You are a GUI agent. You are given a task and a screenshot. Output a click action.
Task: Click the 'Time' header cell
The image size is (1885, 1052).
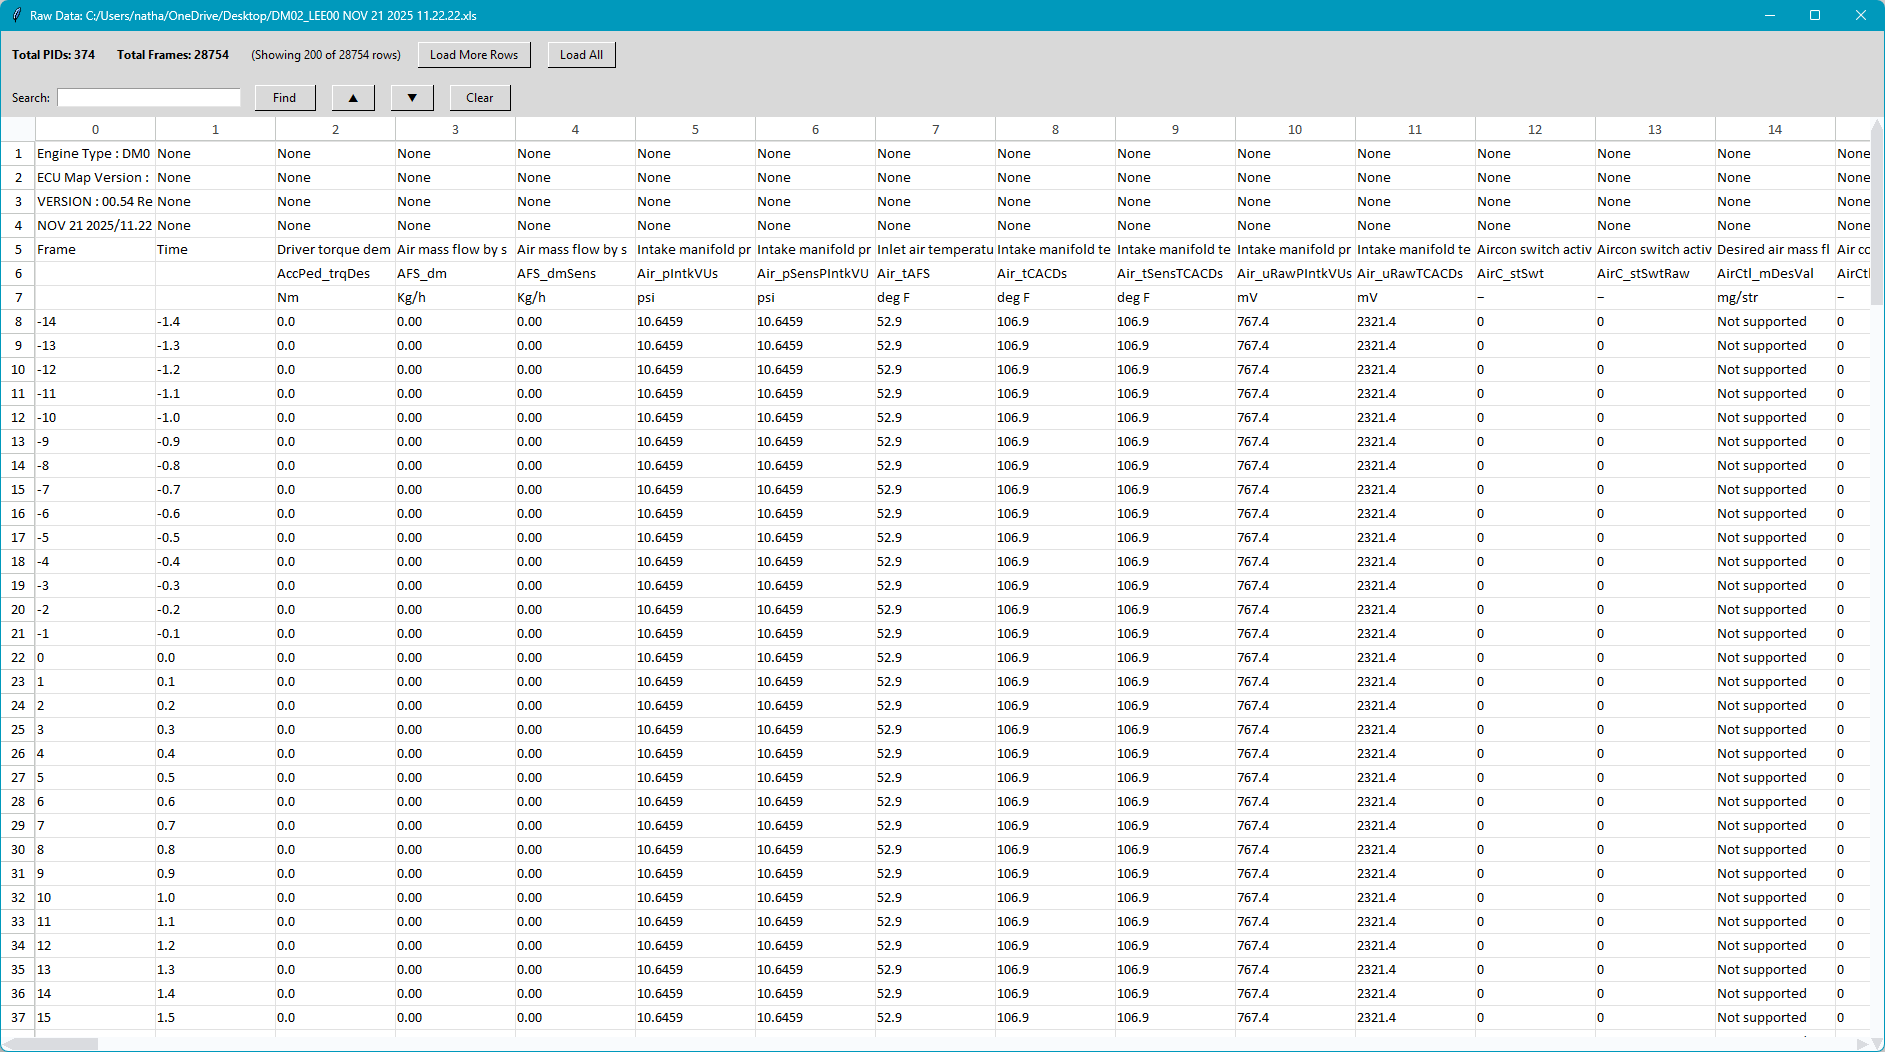[x=215, y=250]
